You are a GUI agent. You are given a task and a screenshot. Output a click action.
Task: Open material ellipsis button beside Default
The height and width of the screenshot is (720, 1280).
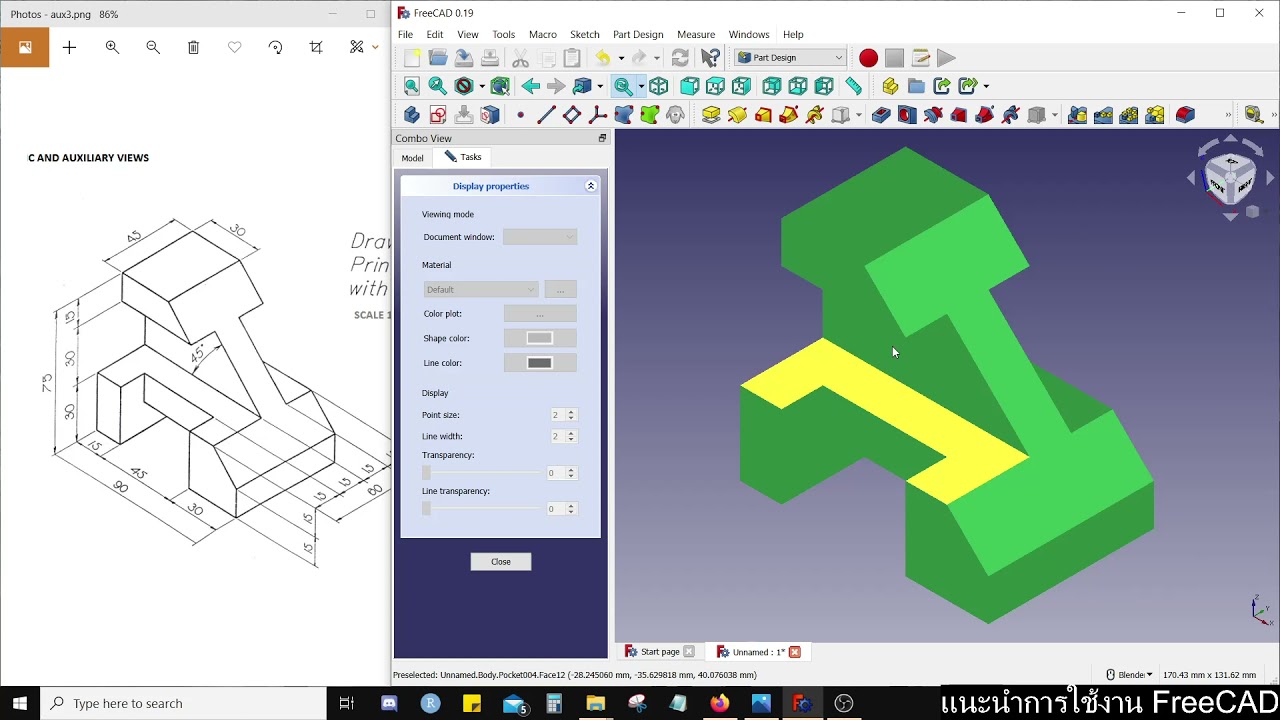pos(560,289)
